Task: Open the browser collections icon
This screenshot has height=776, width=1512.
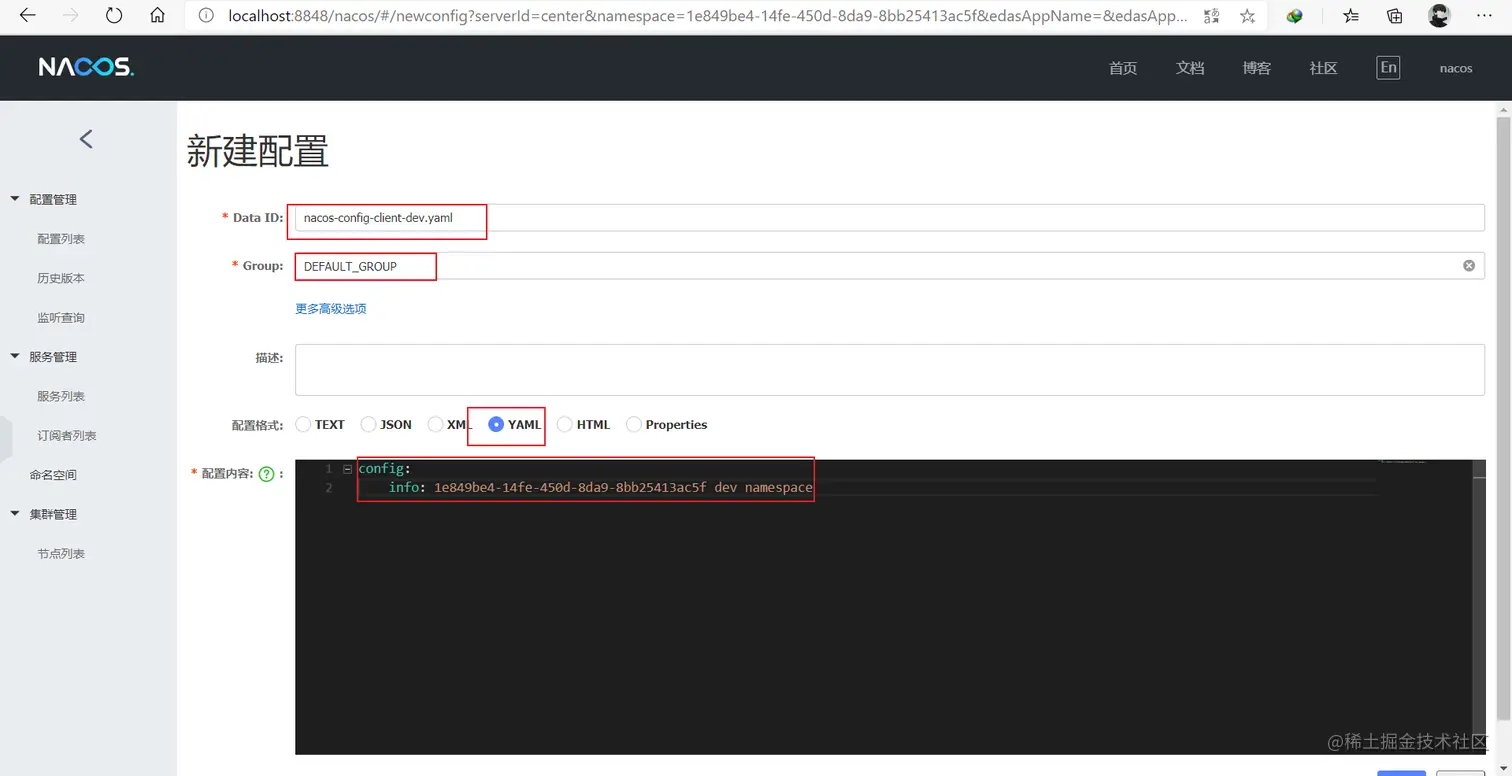Action: (1395, 16)
